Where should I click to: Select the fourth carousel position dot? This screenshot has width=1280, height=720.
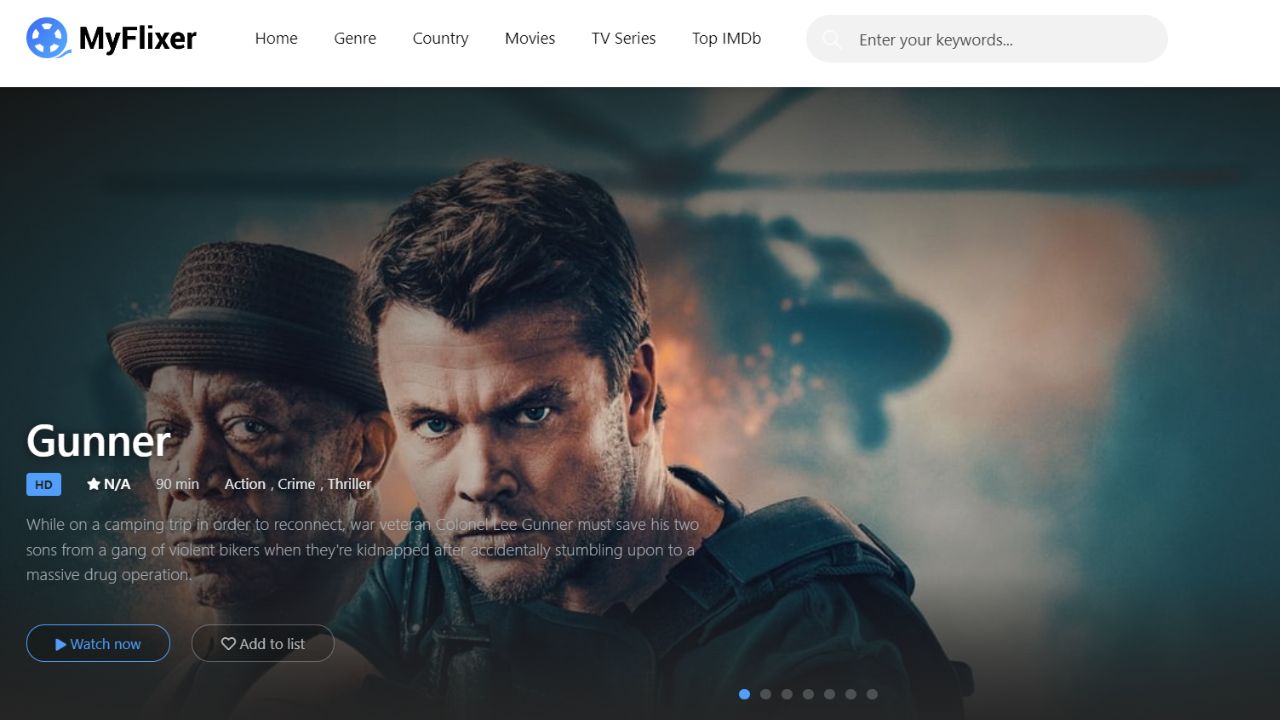[x=808, y=693]
